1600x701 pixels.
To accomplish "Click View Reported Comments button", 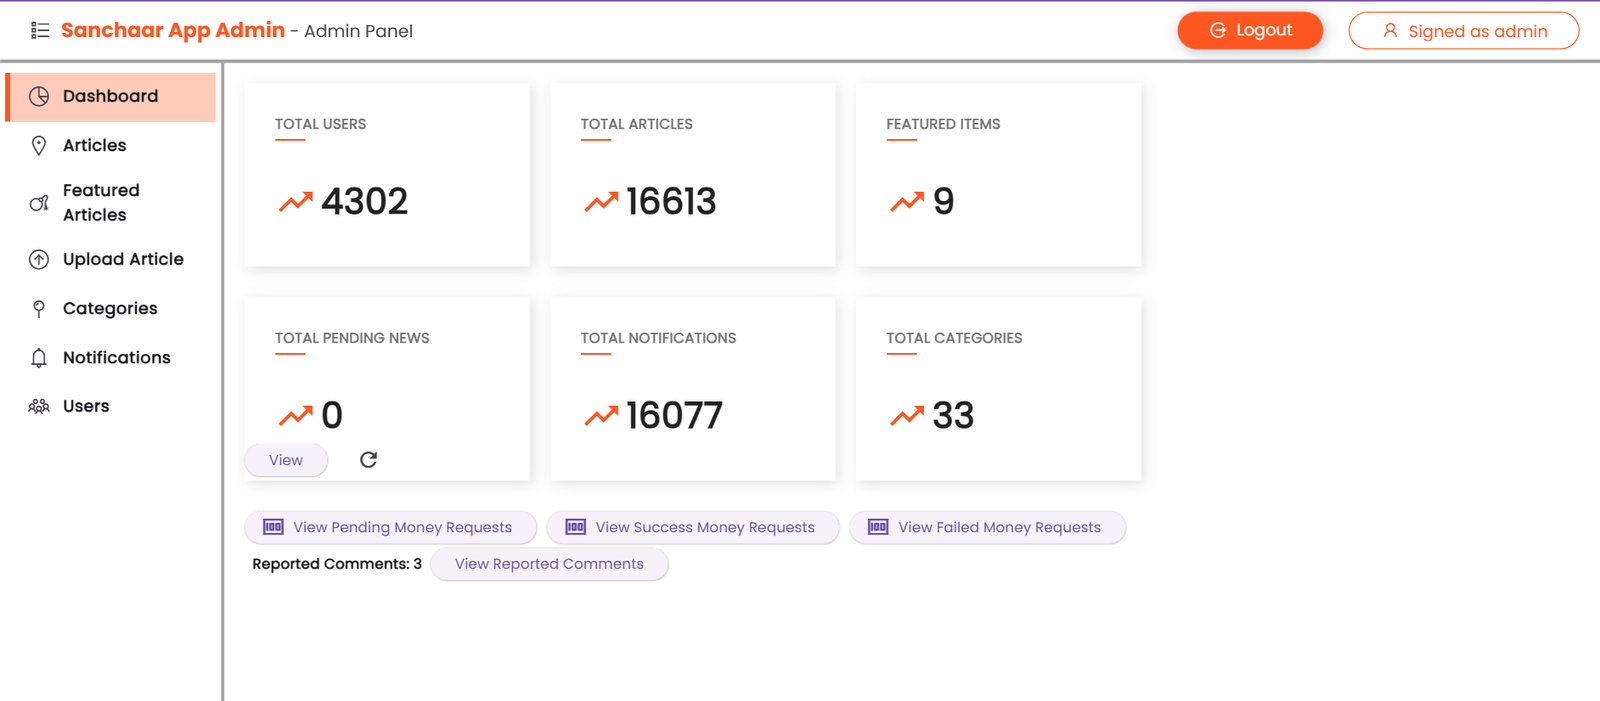I will click(549, 564).
